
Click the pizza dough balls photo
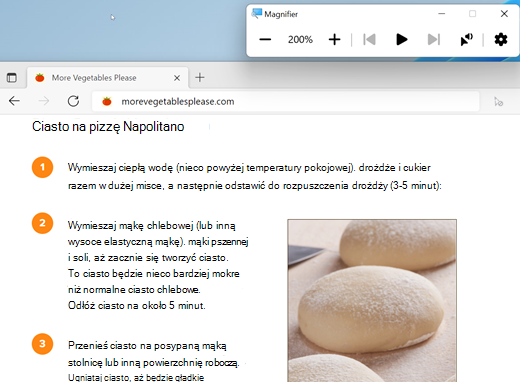[372, 300]
